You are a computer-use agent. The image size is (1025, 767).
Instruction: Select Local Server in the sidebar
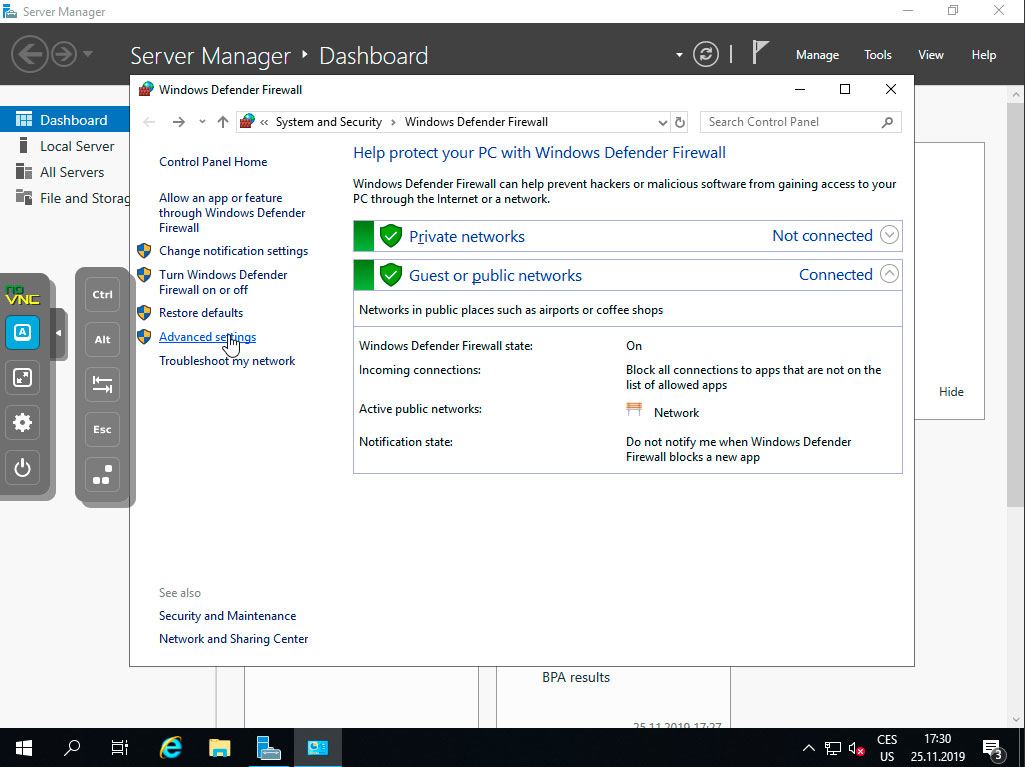74,145
